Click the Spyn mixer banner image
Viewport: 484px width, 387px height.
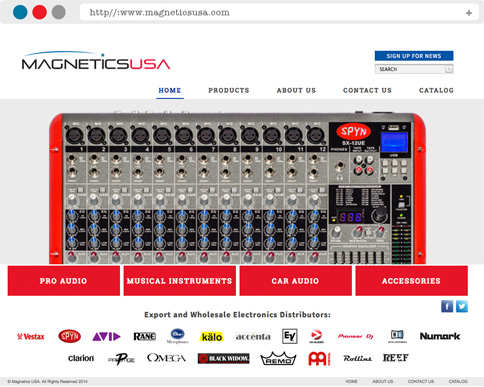[237, 188]
